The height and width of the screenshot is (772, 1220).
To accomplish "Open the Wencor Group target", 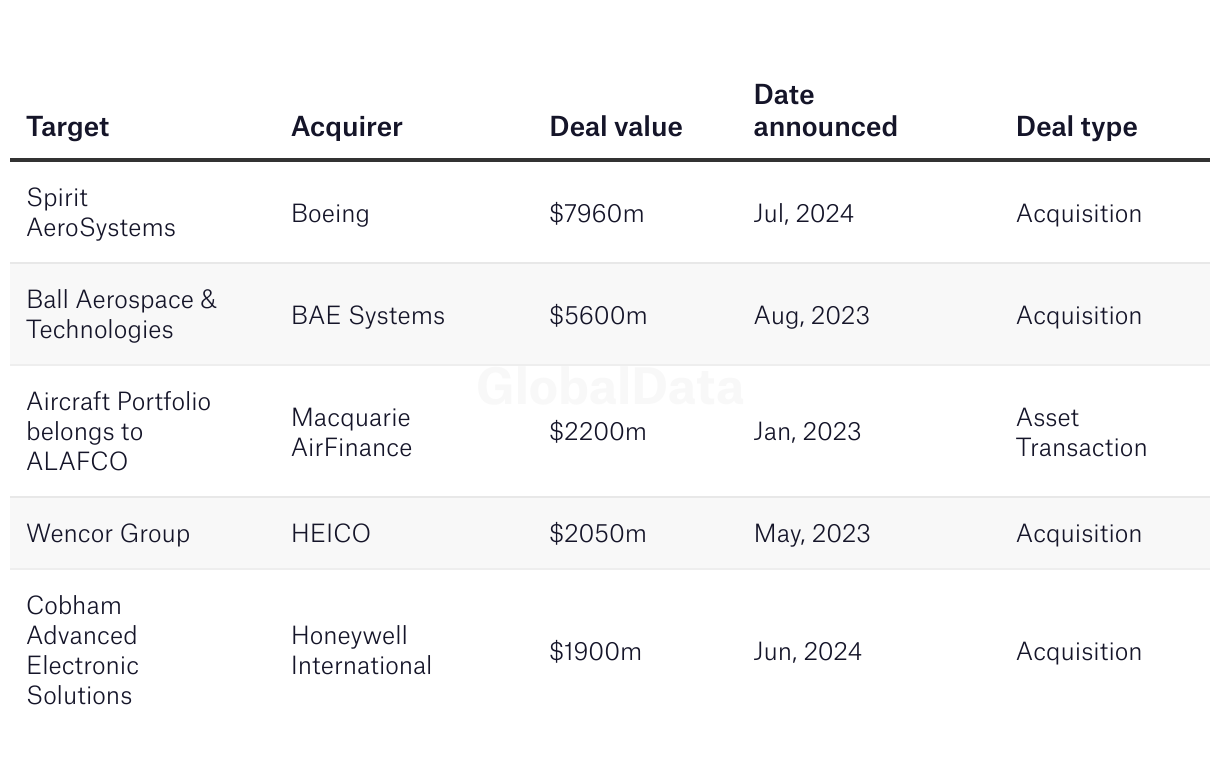I will coord(108,534).
